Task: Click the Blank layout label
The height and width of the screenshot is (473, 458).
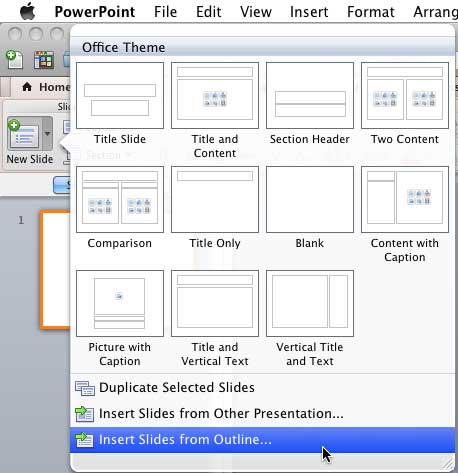Action: [x=310, y=243]
